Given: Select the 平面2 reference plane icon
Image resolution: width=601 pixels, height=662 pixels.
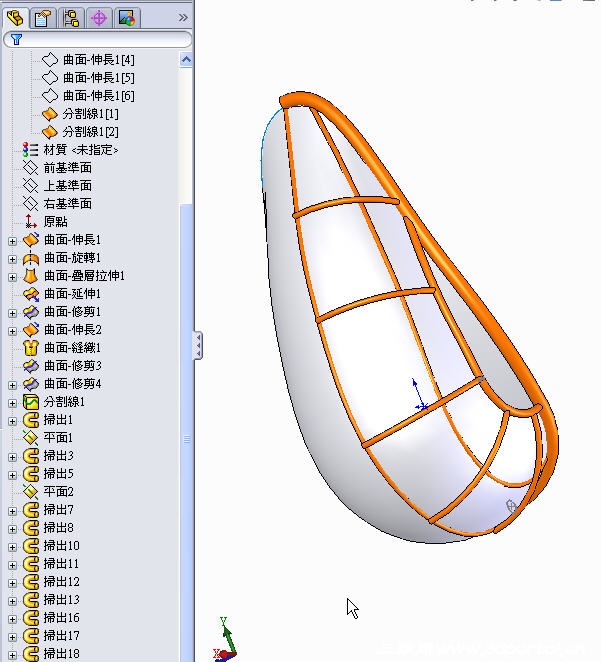Looking at the screenshot, I should pos(31,492).
